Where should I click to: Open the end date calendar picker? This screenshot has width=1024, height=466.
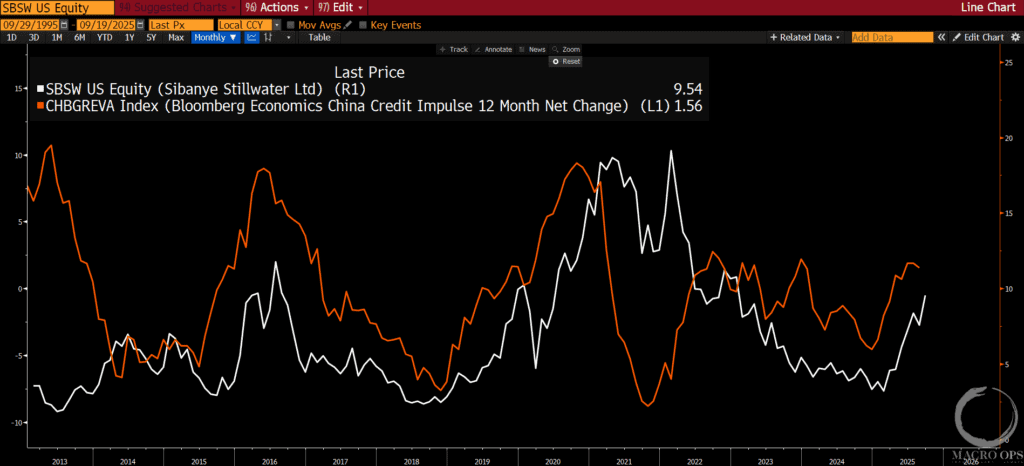pyautogui.click(x=140, y=25)
